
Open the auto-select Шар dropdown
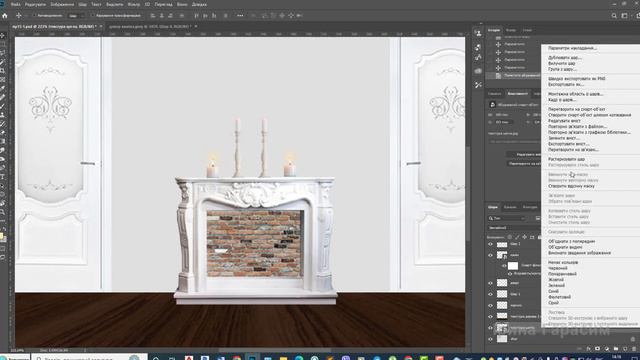pyautogui.click(x=76, y=16)
